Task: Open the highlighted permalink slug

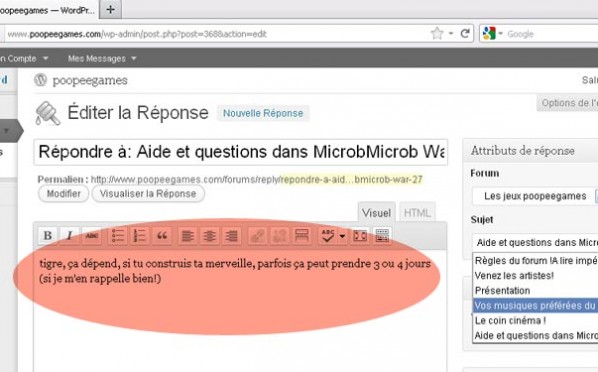Action: [351, 179]
